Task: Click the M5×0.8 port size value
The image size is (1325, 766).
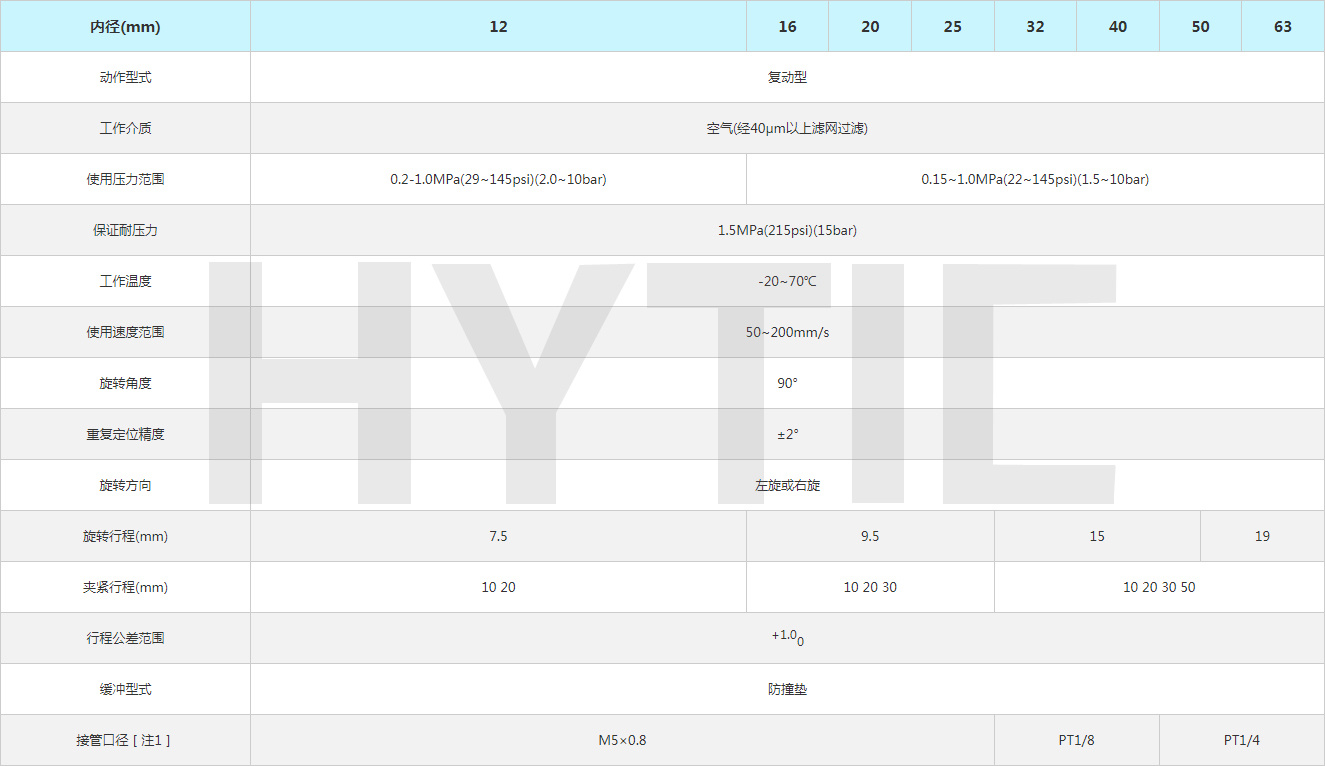Action: 622,740
